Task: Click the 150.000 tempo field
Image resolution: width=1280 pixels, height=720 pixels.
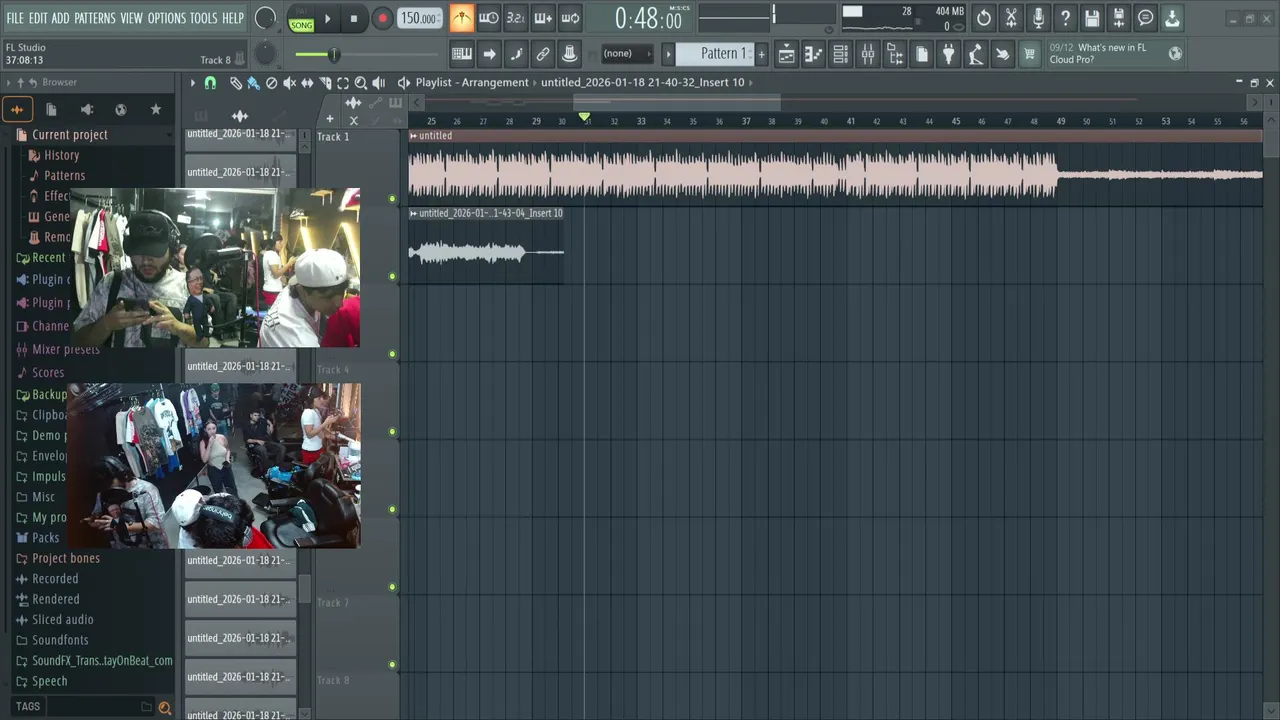Action: pyautogui.click(x=419, y=18)
